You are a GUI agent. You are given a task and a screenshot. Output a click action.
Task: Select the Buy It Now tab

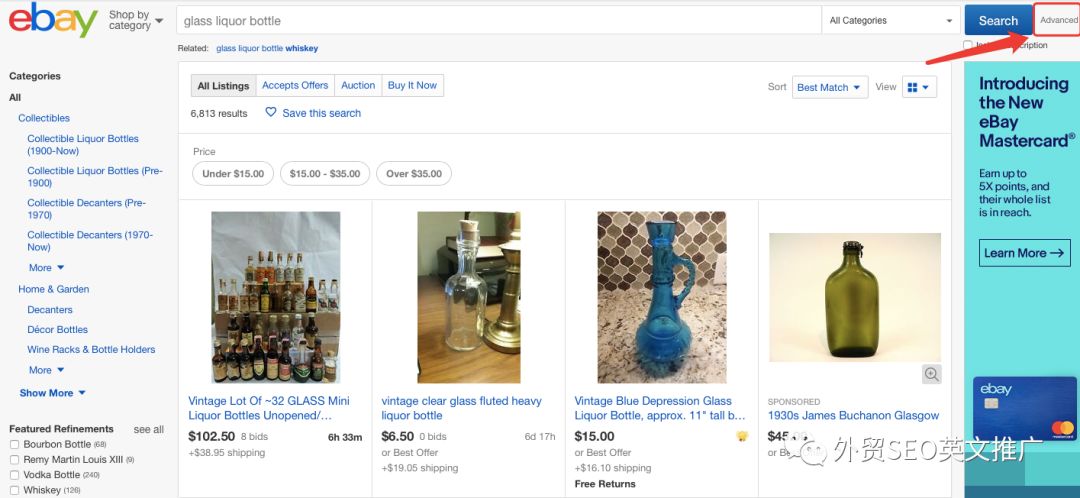(412, 86)
